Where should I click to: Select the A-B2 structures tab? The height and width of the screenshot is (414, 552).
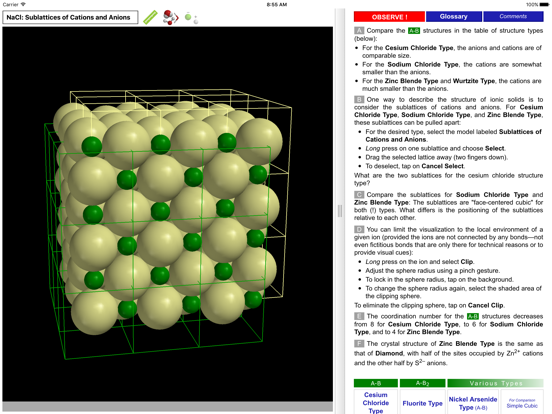point(422,383)
